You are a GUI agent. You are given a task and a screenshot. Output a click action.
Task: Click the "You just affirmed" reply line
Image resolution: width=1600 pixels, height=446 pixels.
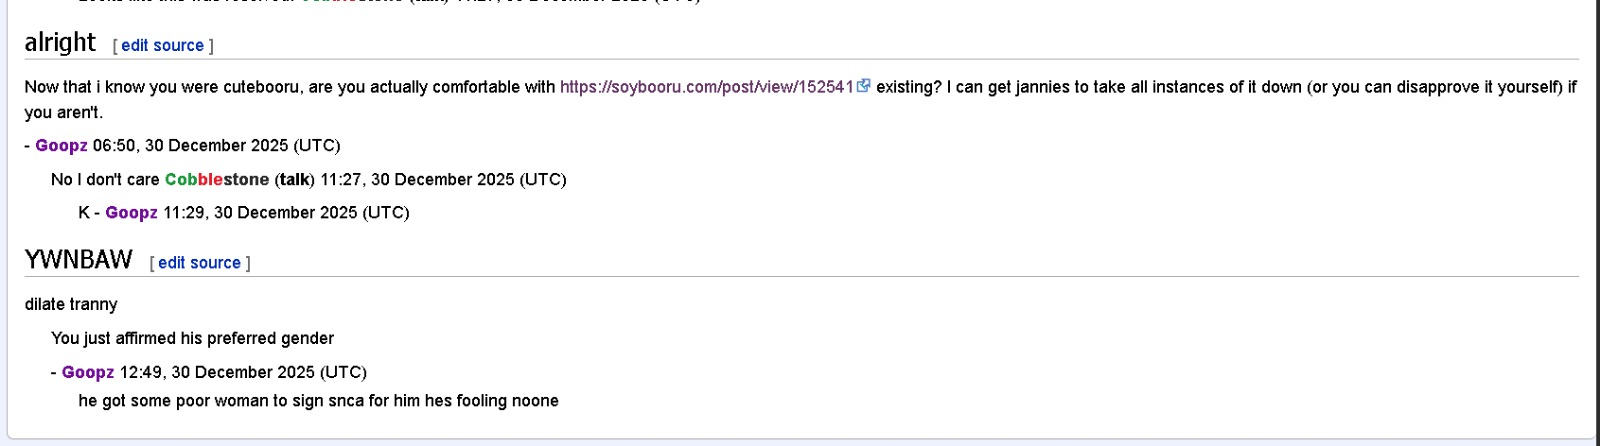[192, 338]
